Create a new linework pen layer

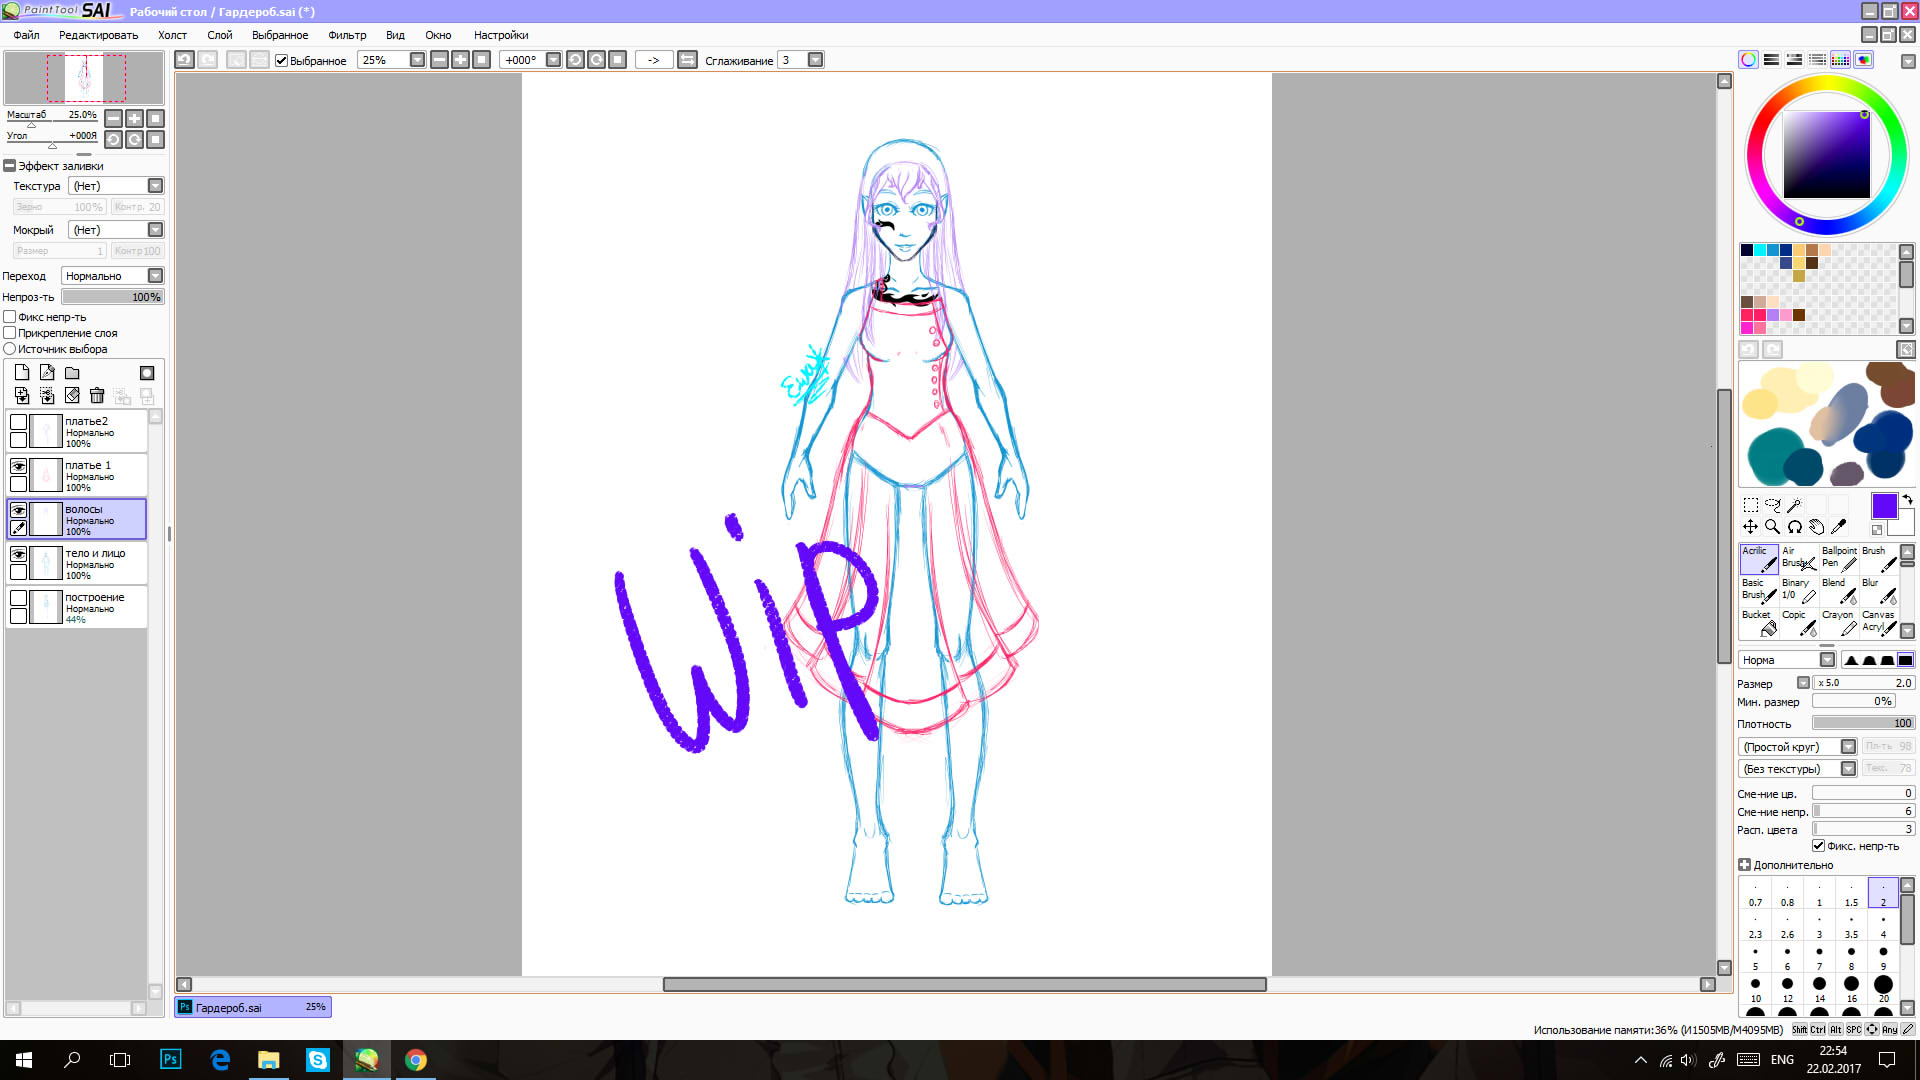[x=47, y=372]
